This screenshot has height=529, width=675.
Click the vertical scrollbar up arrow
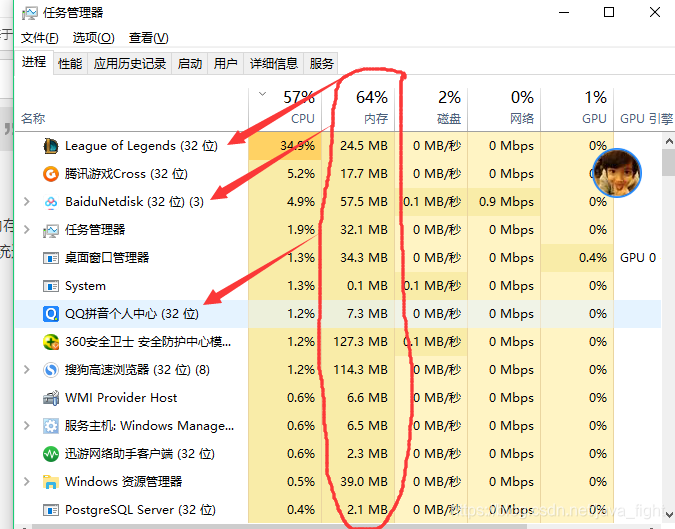[669, 141]
